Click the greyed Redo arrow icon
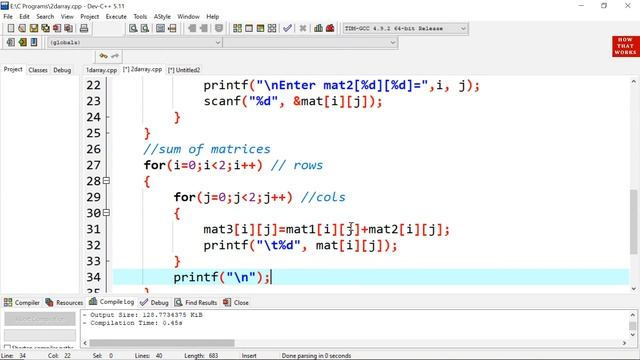This screenshot has height=360, width=640. tap(115, 56)
